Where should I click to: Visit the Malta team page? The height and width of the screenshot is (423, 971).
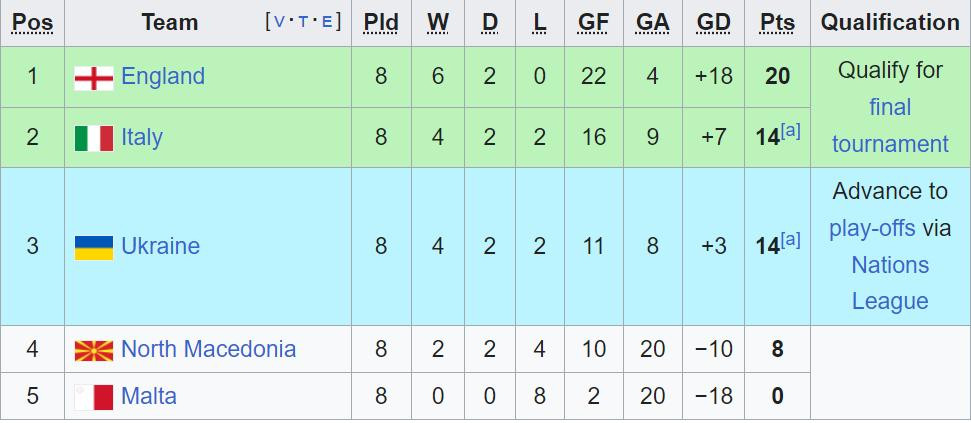(148, 396)
